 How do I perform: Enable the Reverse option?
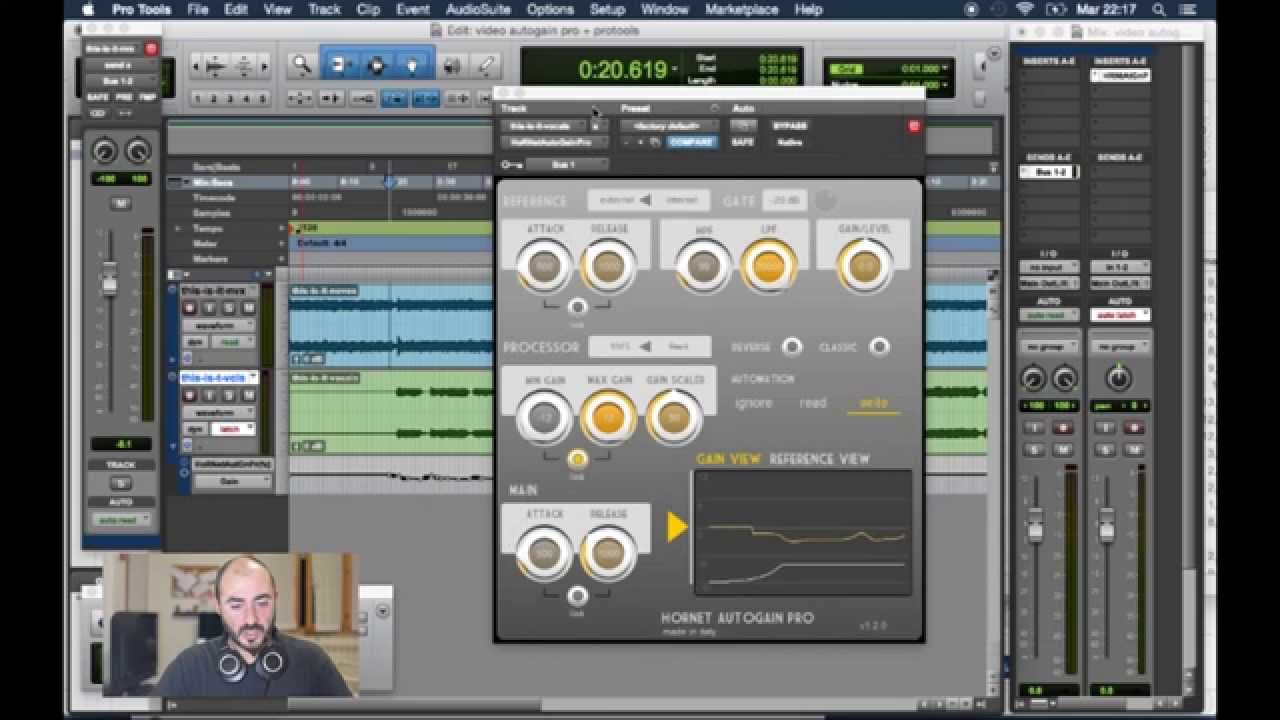point(791,347)
